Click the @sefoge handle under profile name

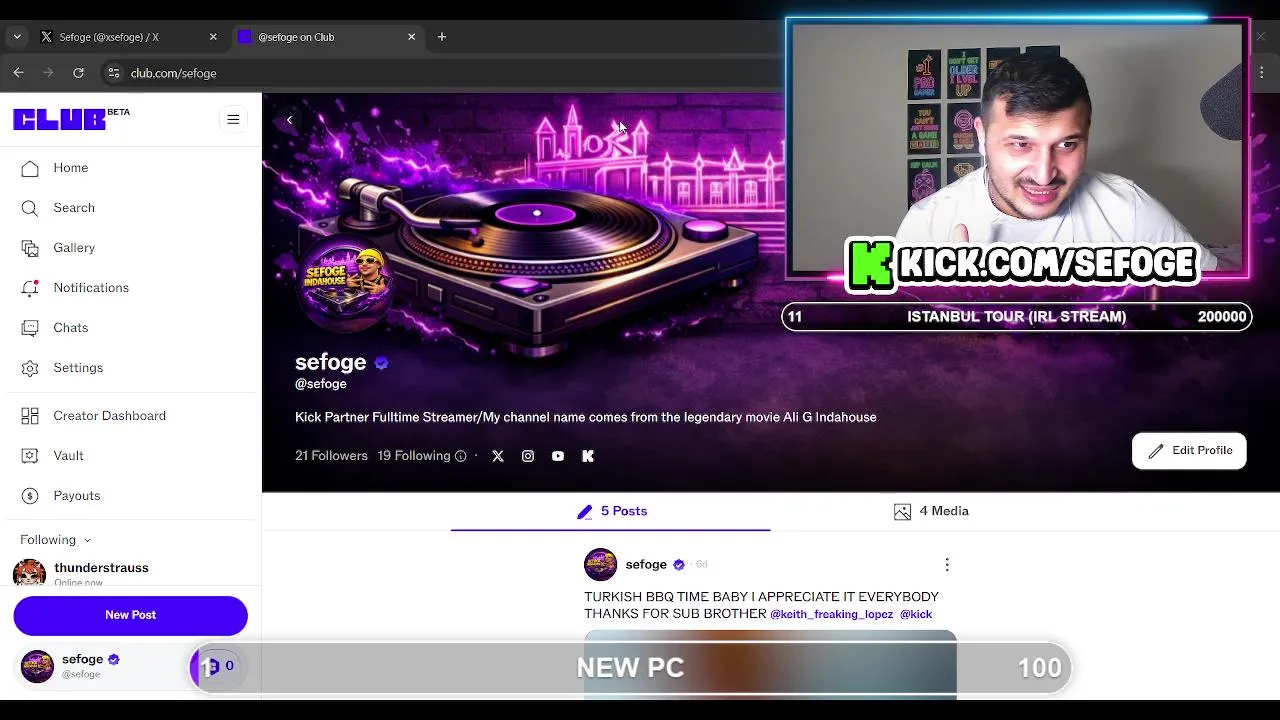(x=321, y=384)
